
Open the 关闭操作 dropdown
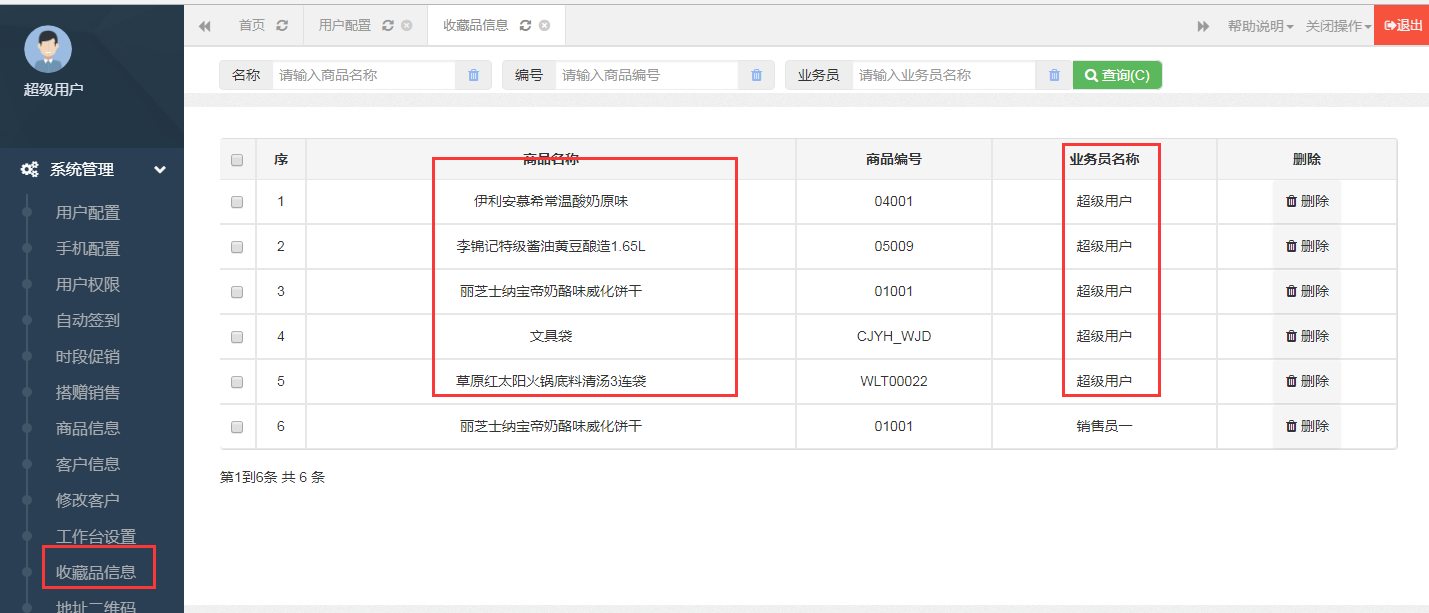(1338, 26)
